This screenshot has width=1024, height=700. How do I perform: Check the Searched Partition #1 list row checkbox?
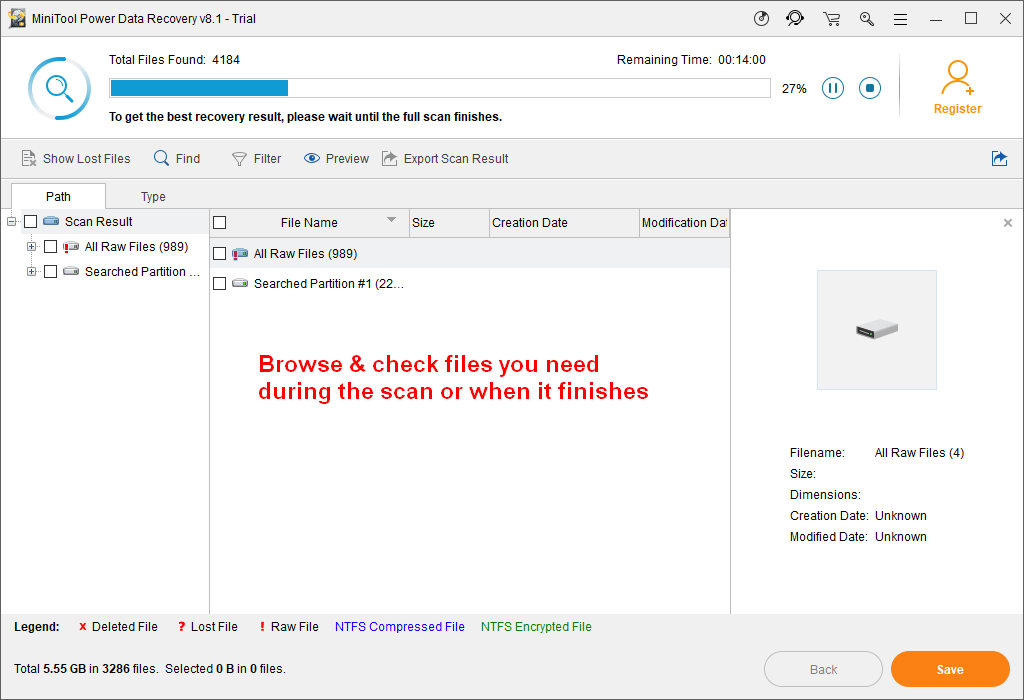click(x=220, y=283)
